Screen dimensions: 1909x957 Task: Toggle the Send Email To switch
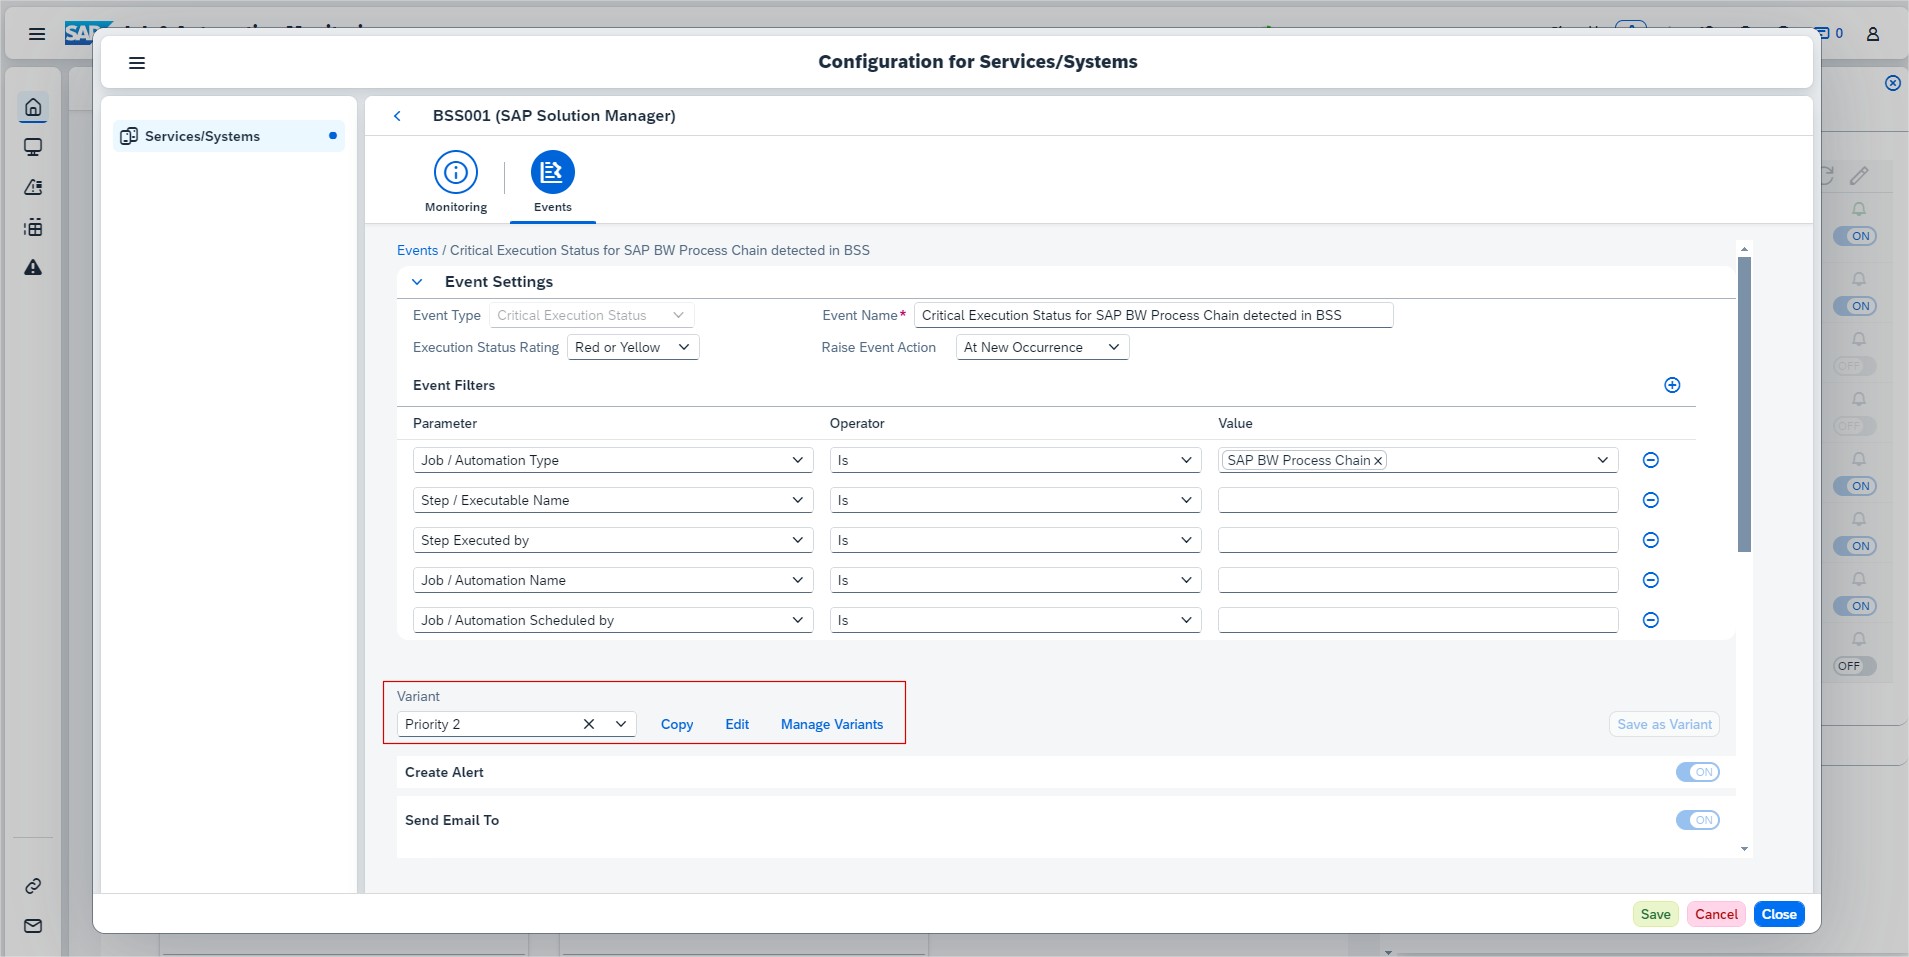[x=1697, y=820]
